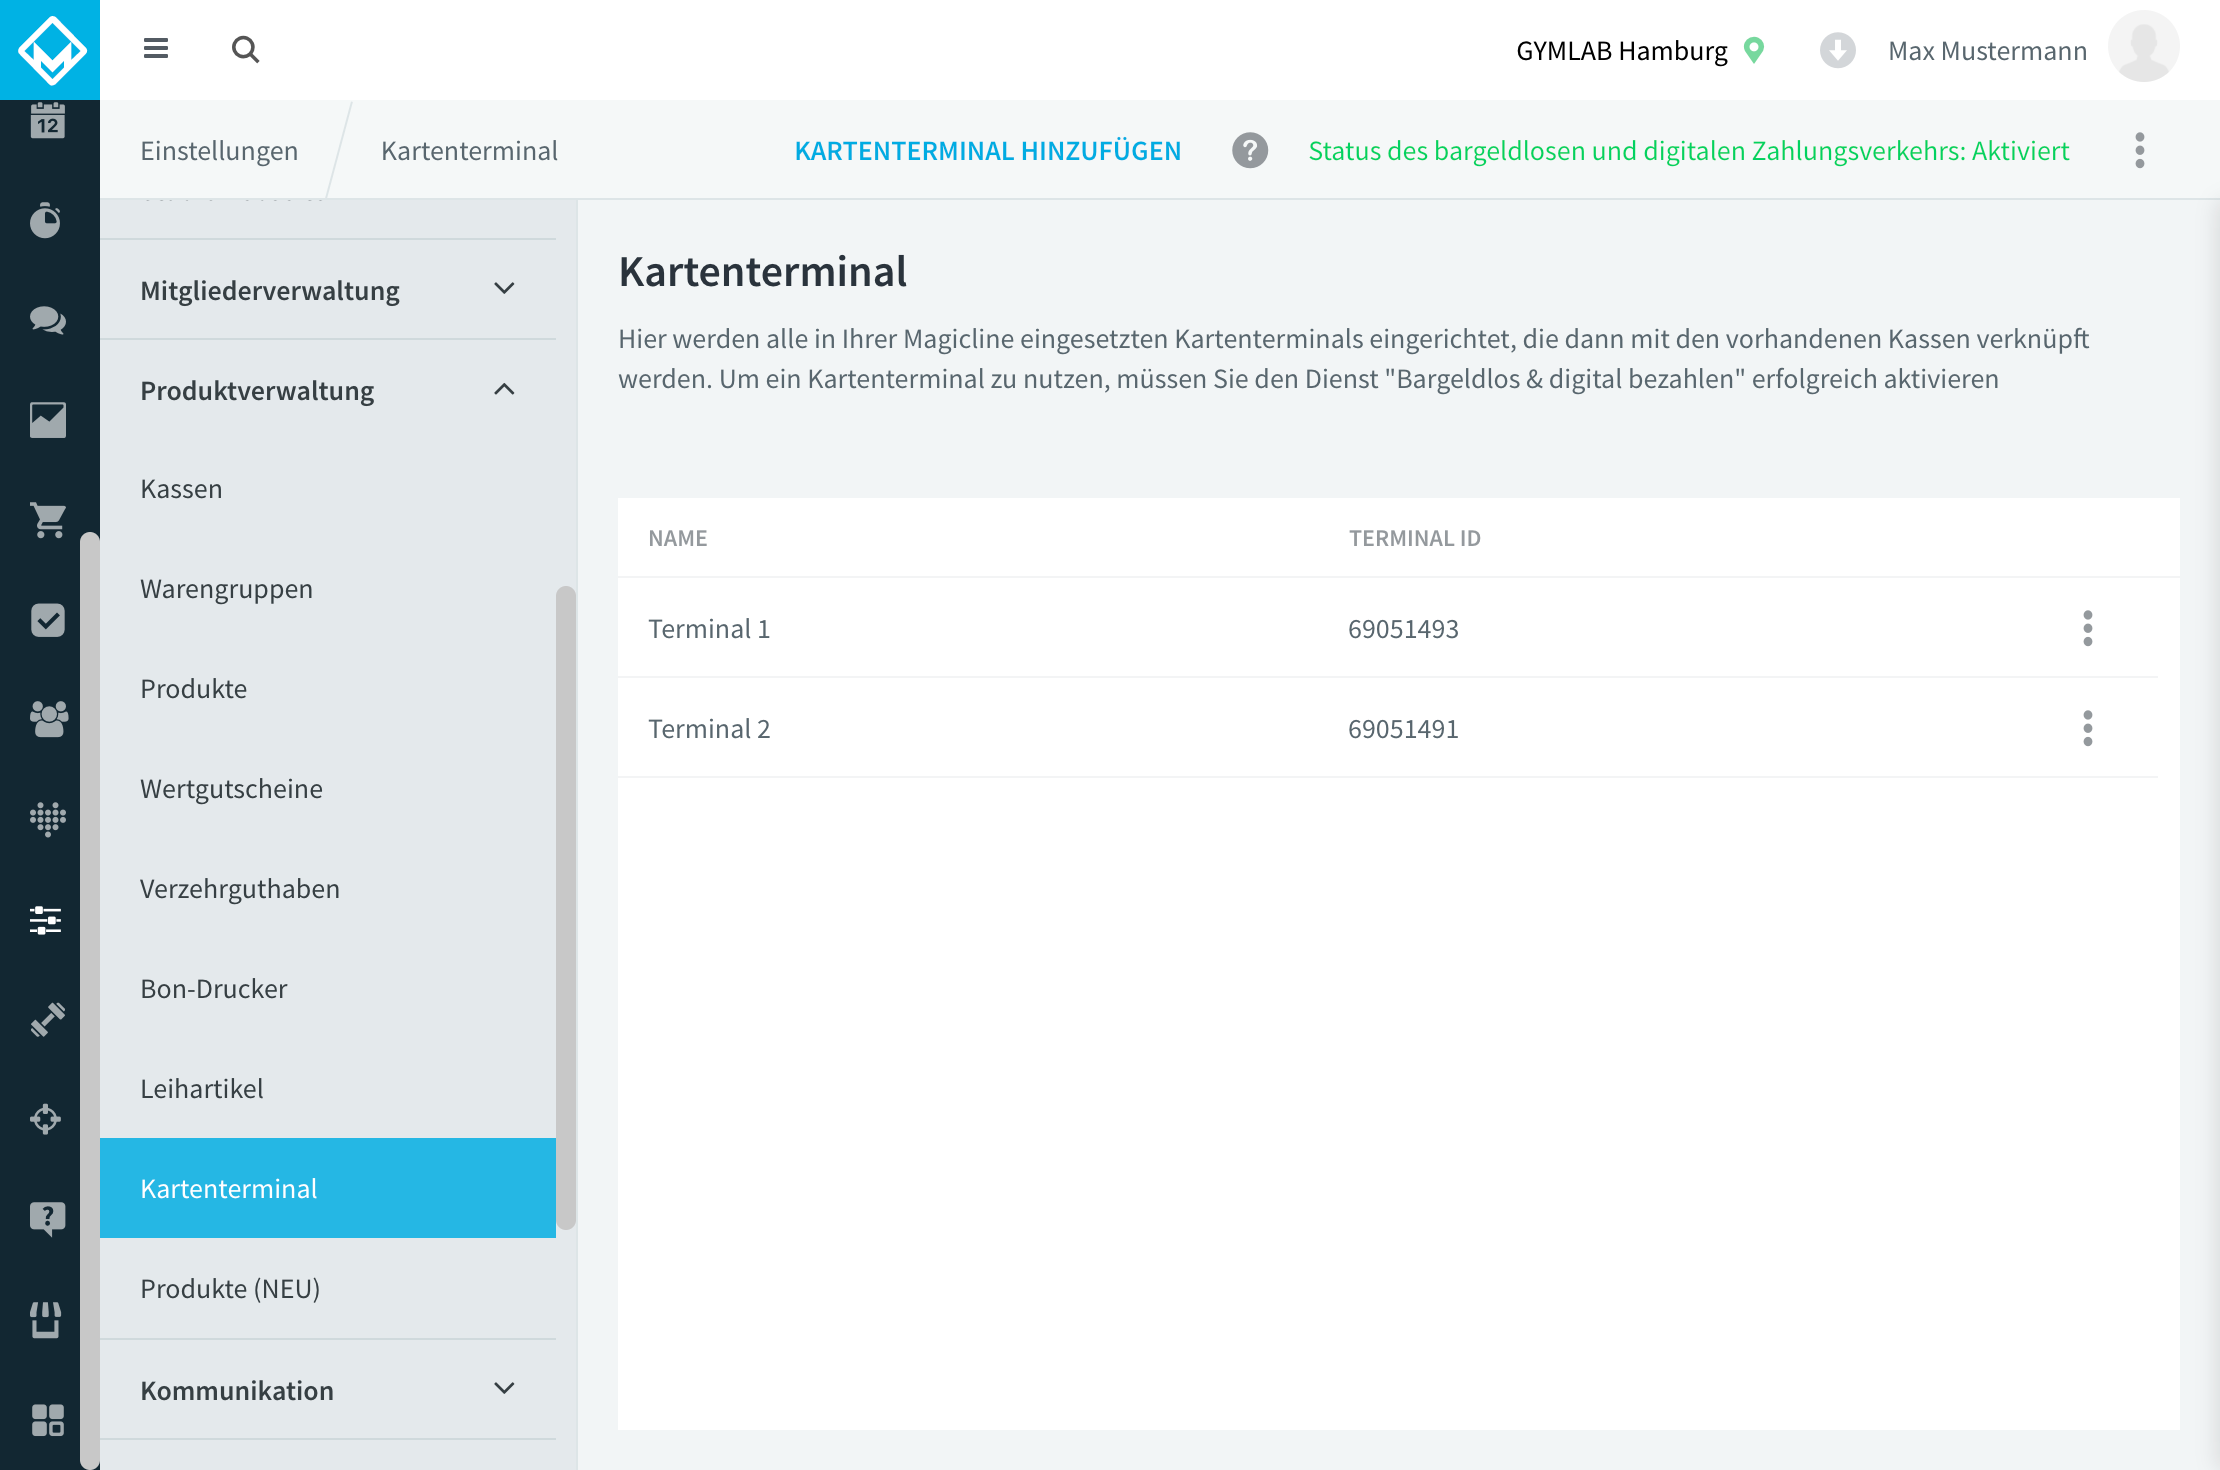Click the search magnifier icon
2220x1470 pixels.
tap(246, 49)
